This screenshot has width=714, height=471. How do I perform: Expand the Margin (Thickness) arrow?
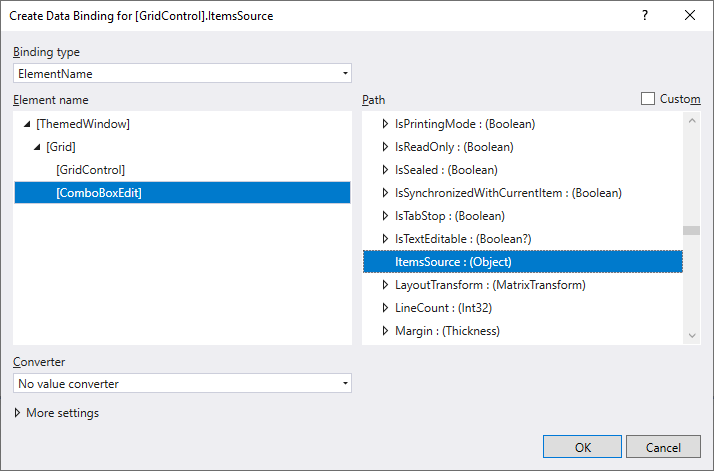[385, 331]
